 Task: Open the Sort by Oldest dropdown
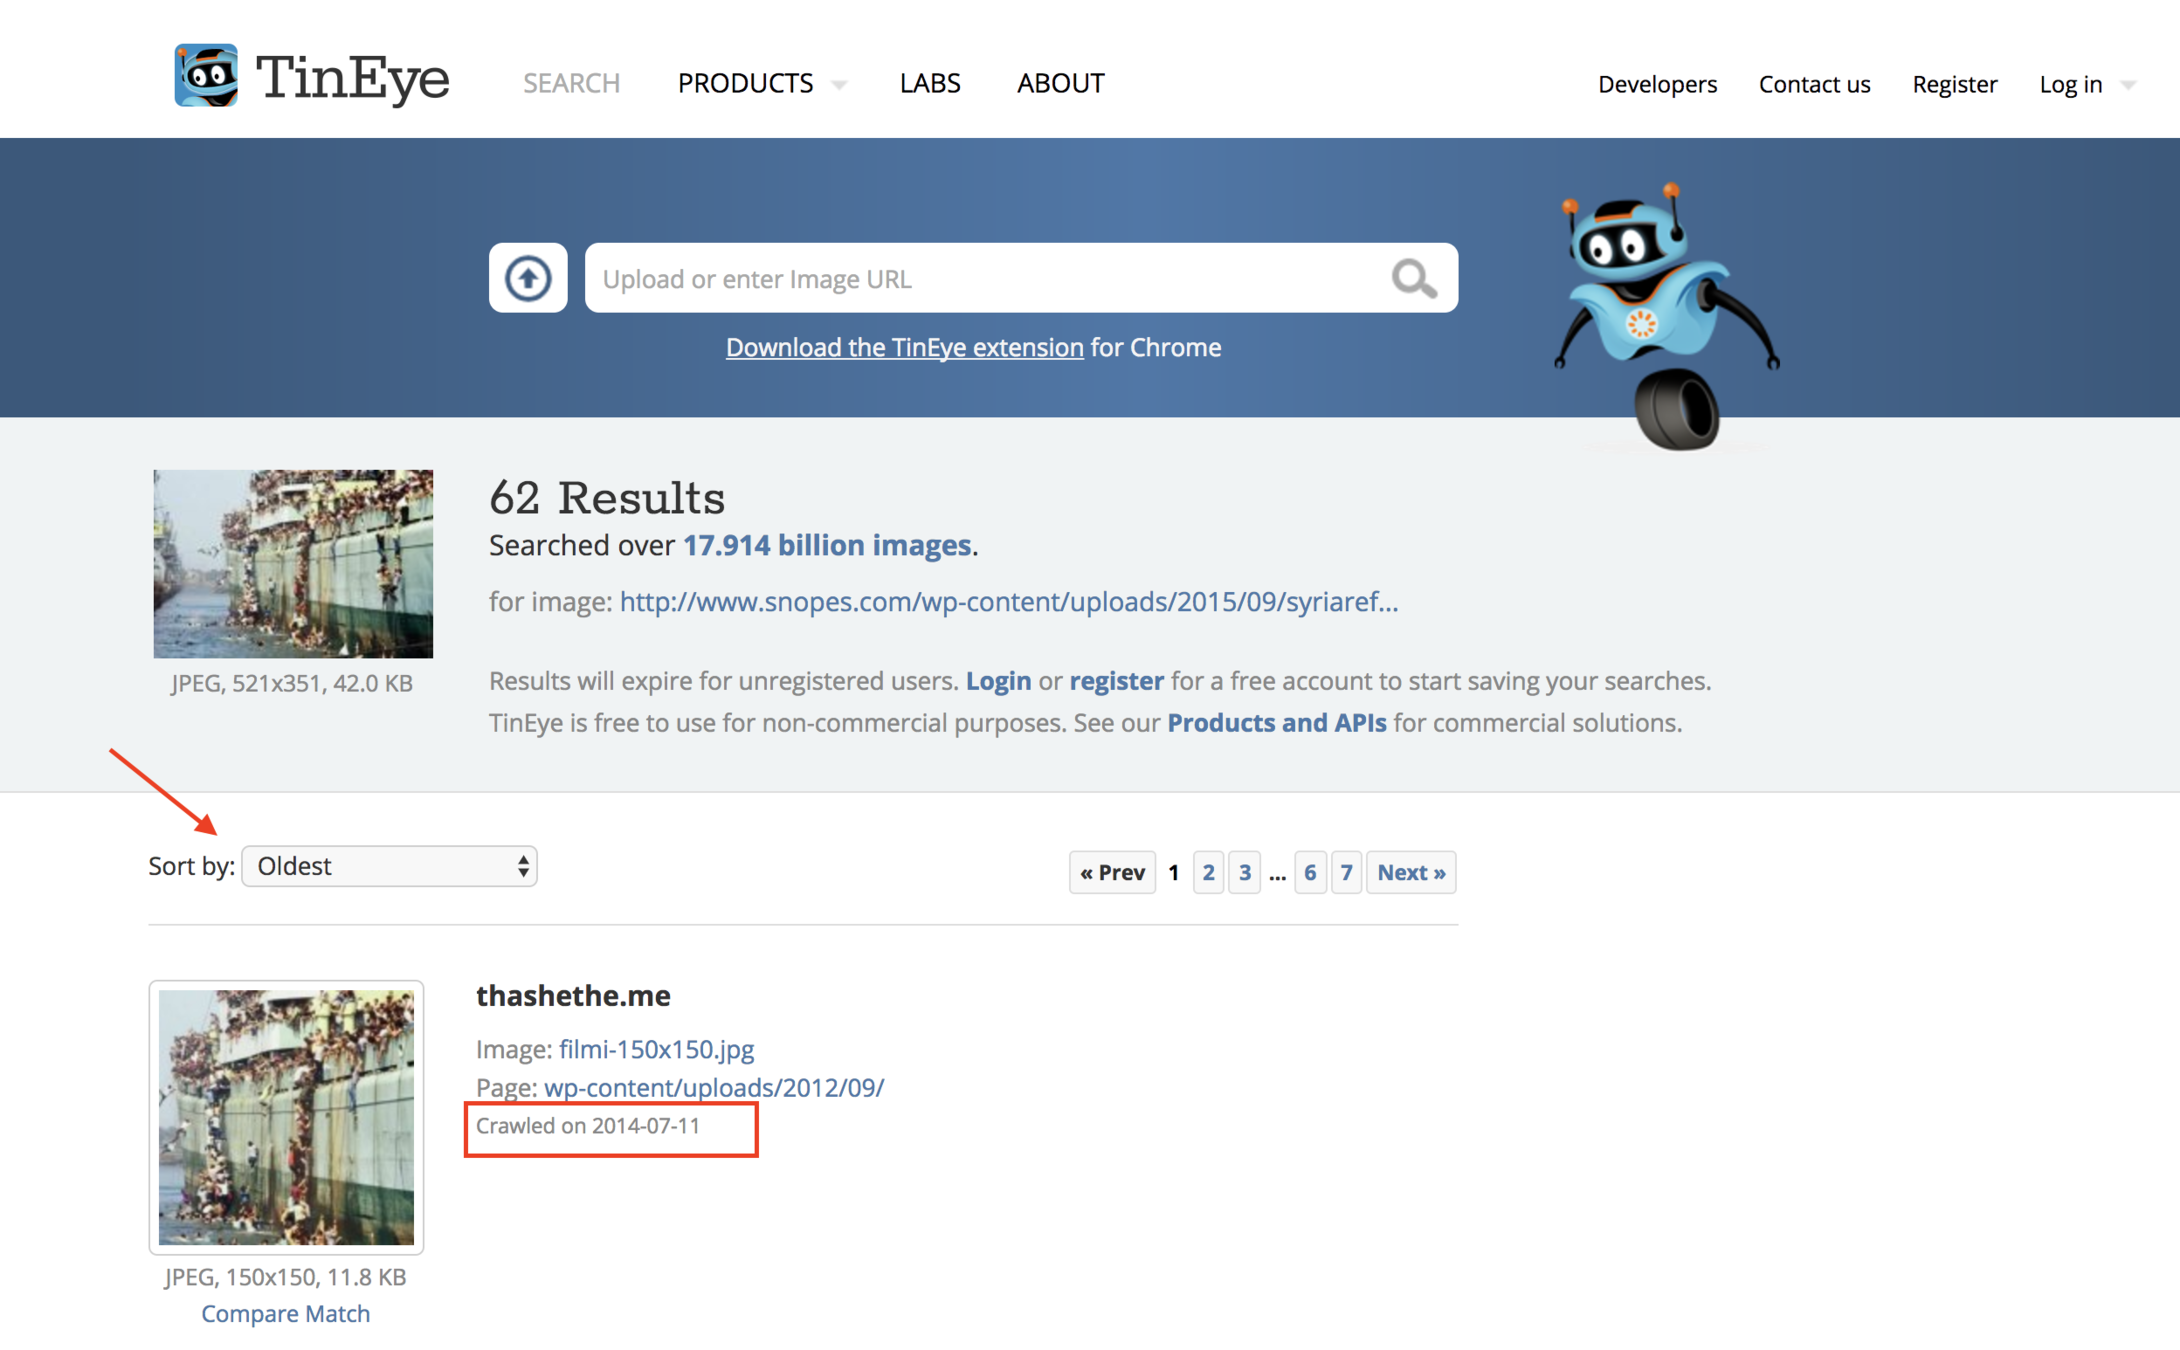click(x=389, y=866)
